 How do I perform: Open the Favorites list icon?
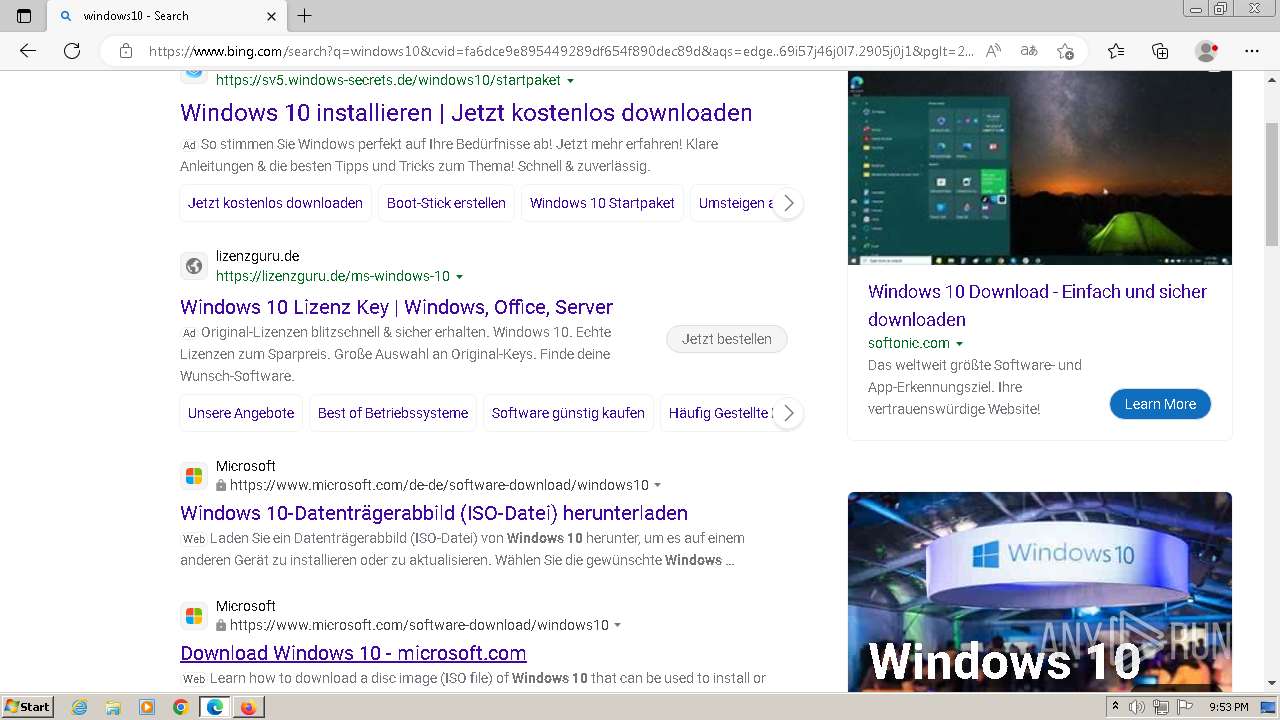[1116, 51]
